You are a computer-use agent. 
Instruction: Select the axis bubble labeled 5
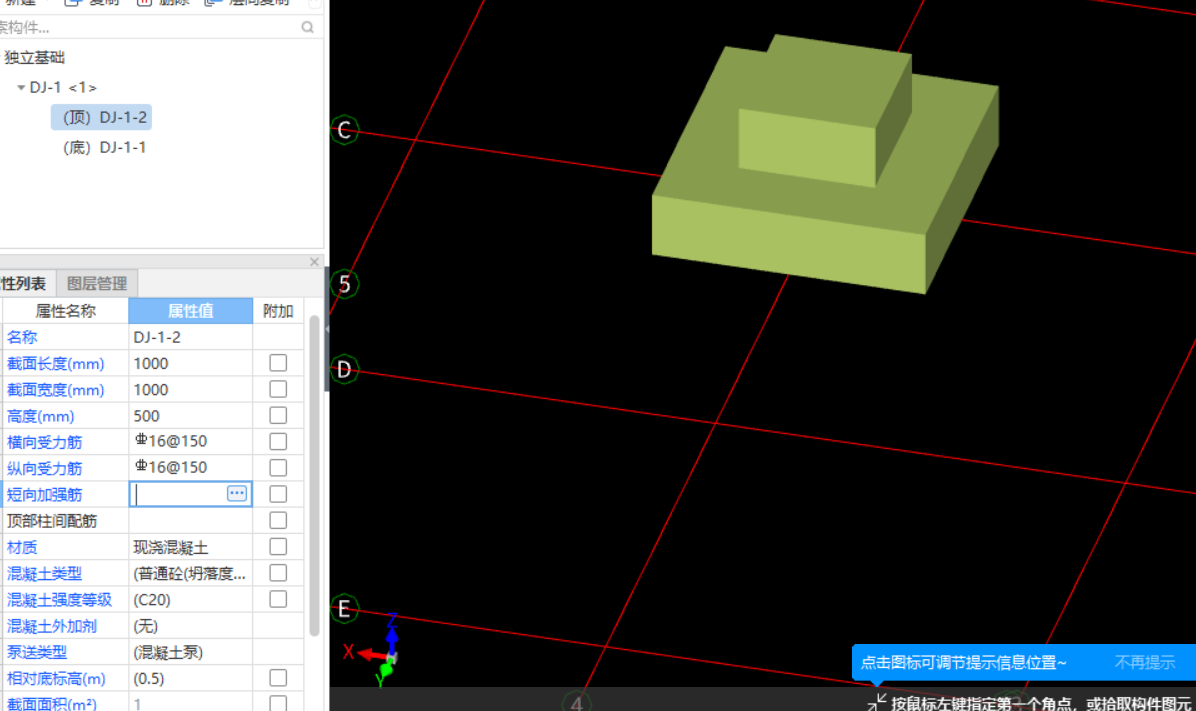[344, 285]
